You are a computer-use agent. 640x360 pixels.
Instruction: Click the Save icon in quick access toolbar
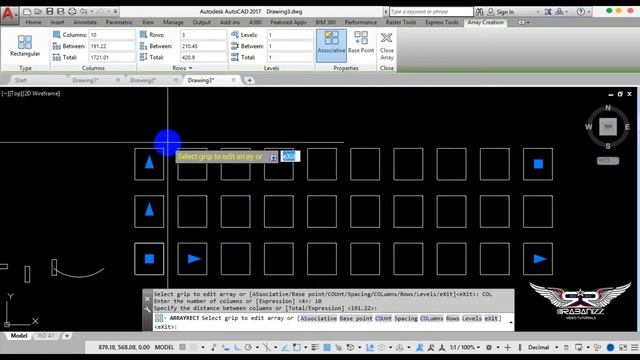point(49,12)
